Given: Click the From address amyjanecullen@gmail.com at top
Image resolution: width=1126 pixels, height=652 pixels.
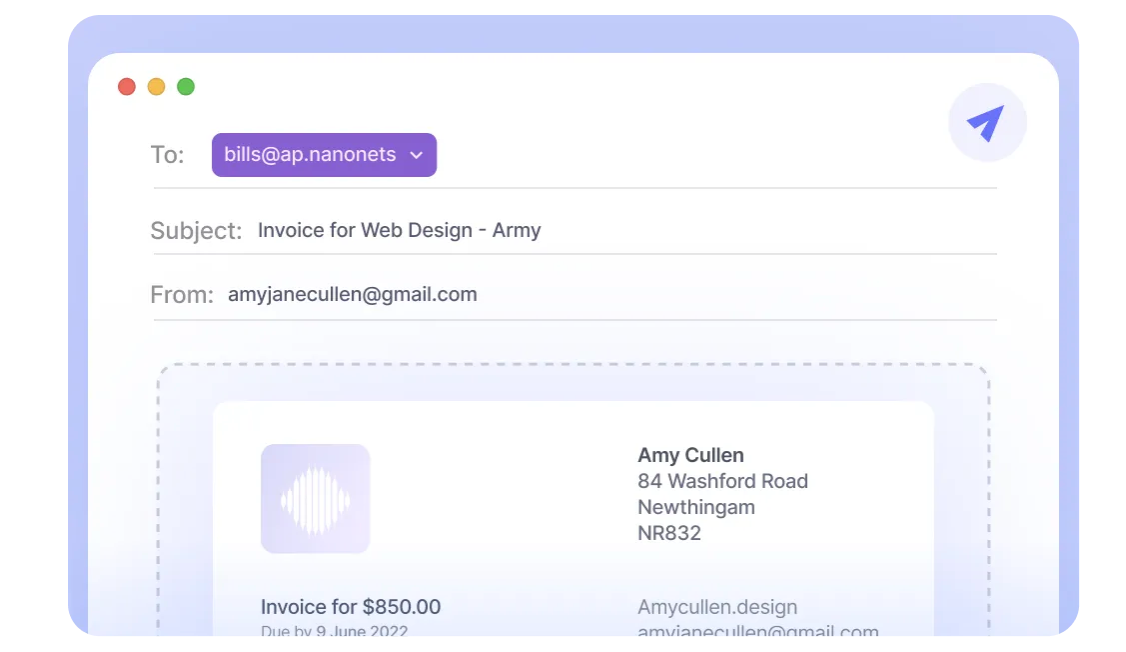Looking at the screenshot, I should 352,294.
